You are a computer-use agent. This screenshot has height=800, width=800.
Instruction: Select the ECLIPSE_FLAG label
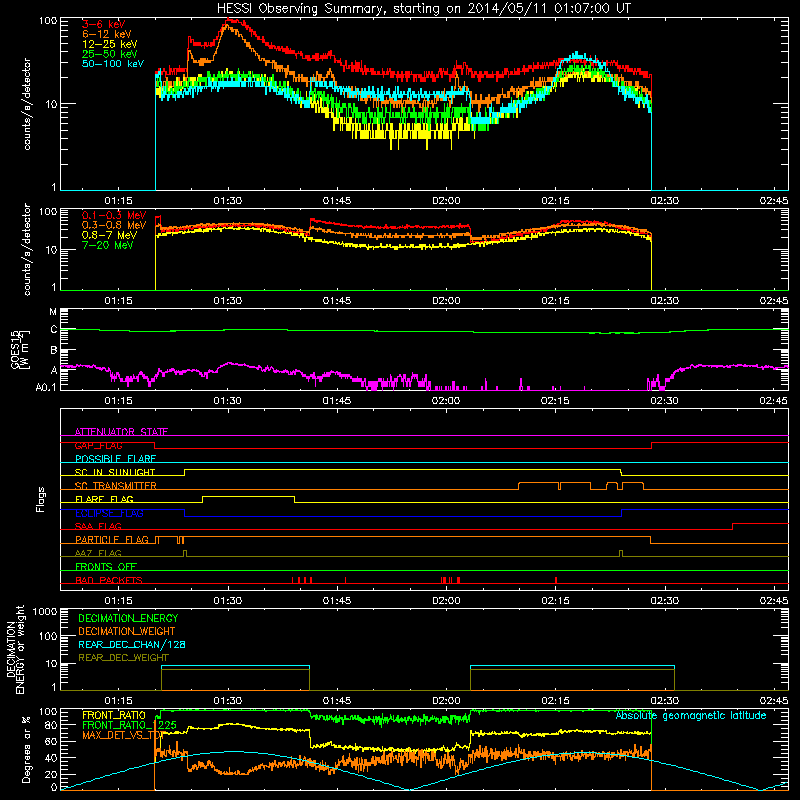tap(109, 513)
